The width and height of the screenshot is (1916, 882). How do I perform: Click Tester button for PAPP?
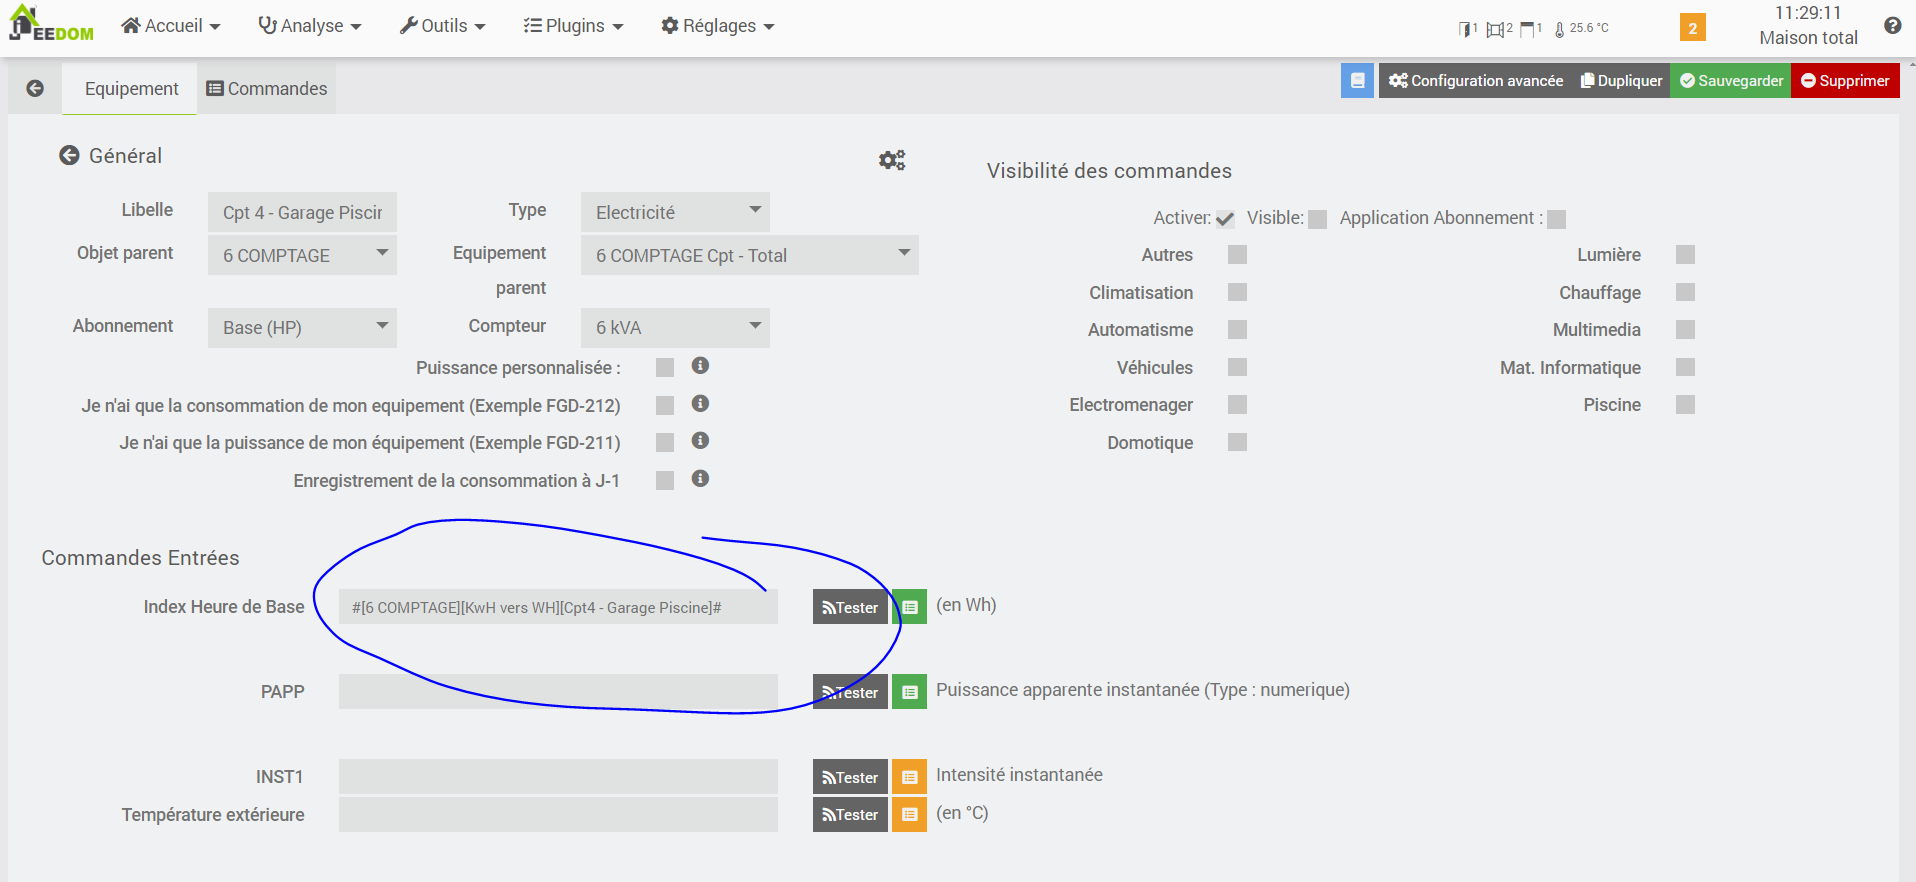850,692
